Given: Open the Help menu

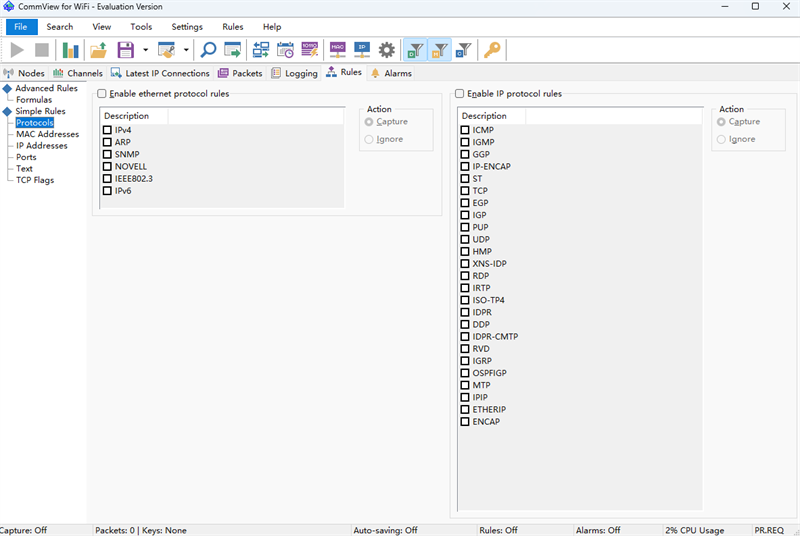Looking at the screenshot, I should [272, 27].
